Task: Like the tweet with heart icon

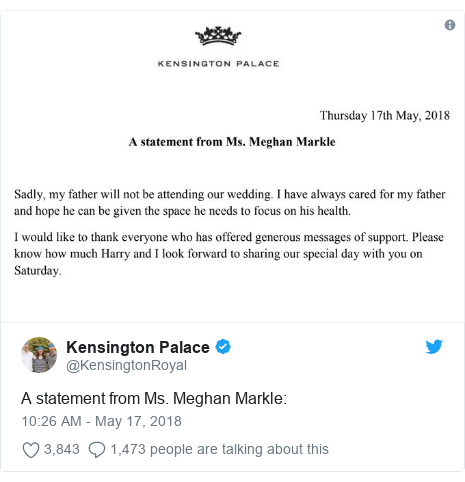Action: point(31,449)
